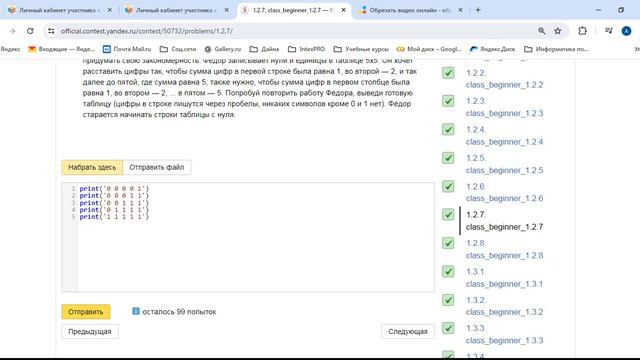Show more bookmarks with the chevron
640x360 pixels.
[636, 49]
